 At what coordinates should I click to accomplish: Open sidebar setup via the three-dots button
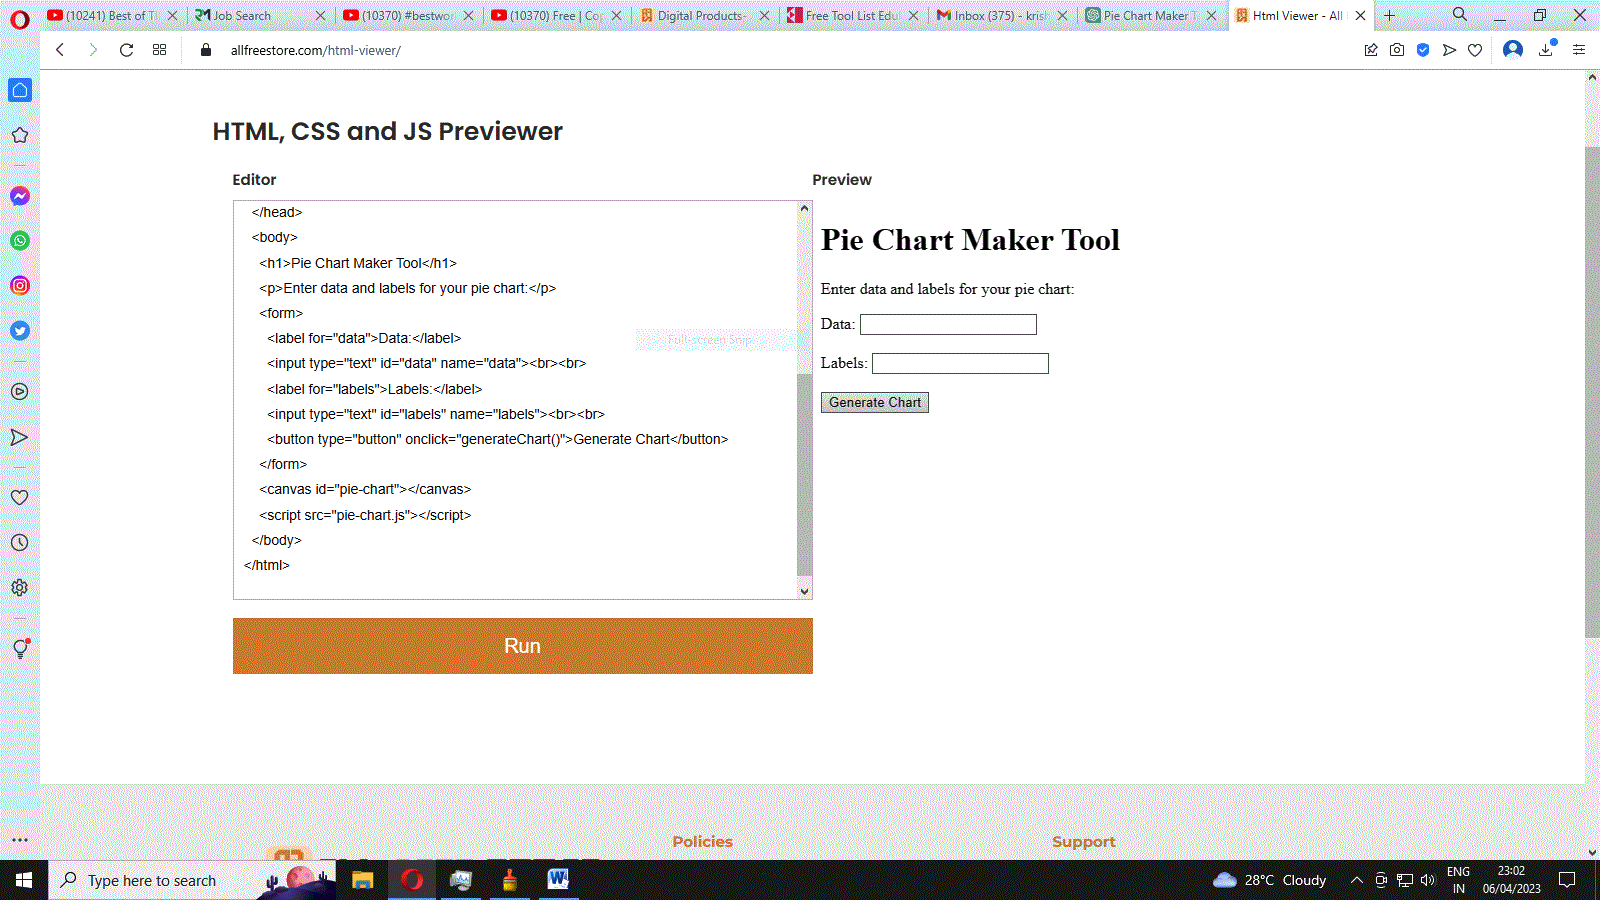19,840
